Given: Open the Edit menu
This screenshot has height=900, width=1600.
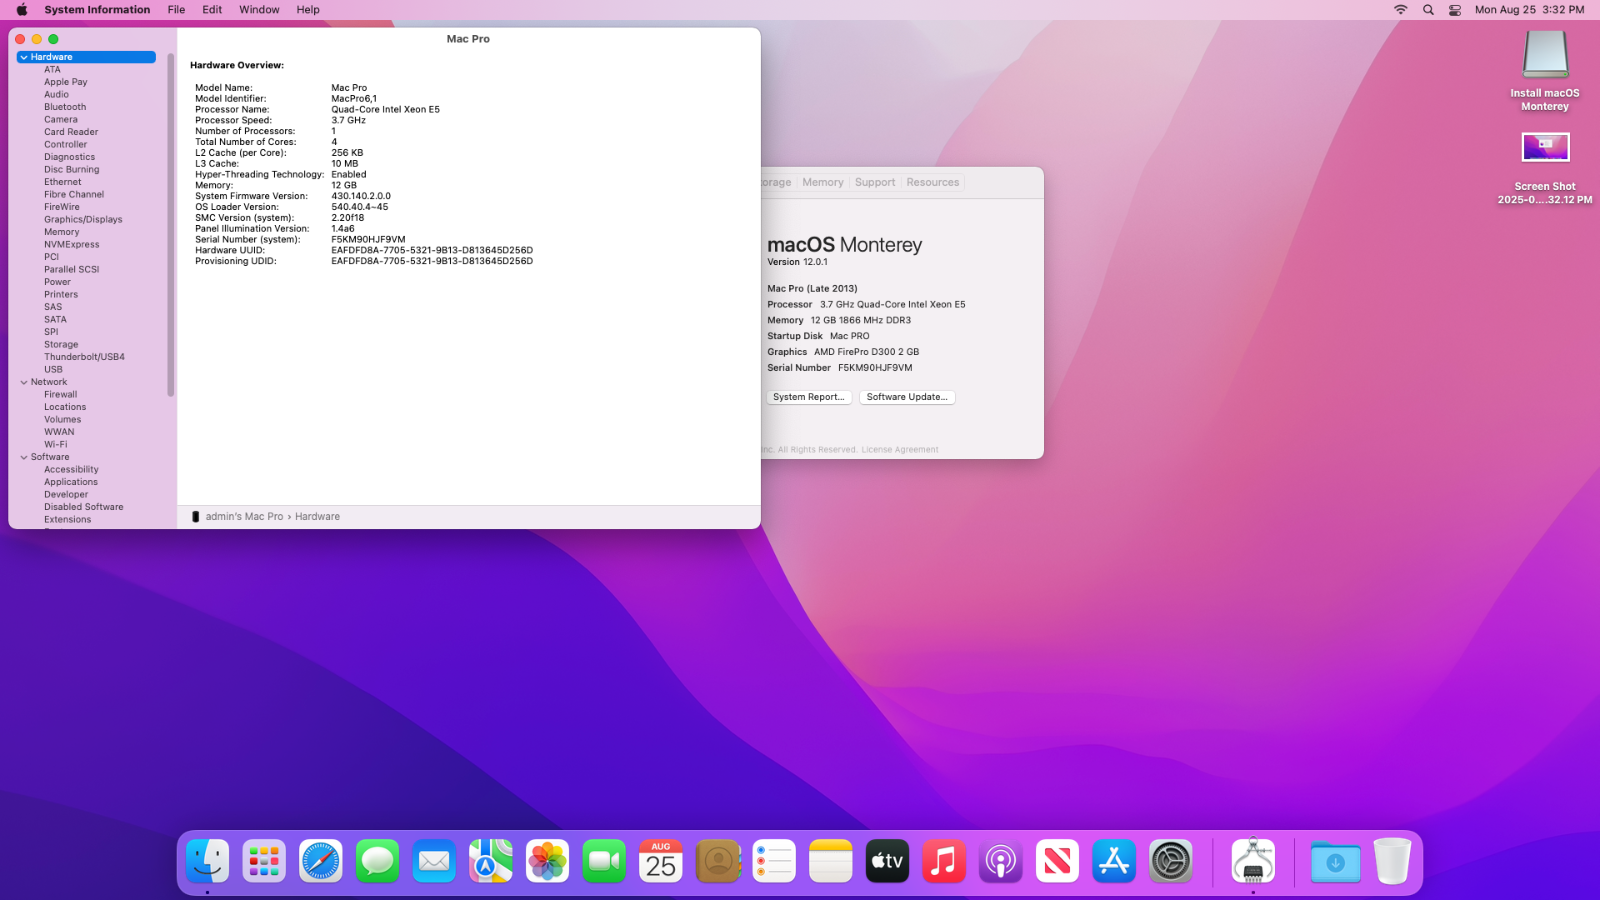Looking at the screenshot, I should click(x=212, y=10).
